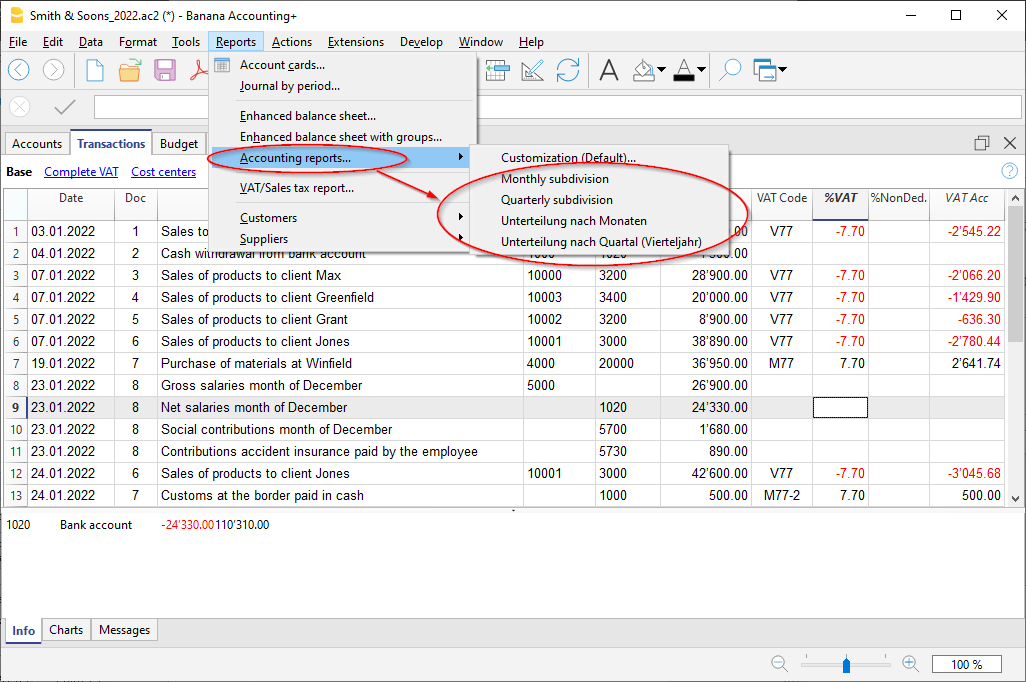This screenshot has width=1026, height=682.
Task: Switch to the Budget tab
Action: [x=179, y=144]
